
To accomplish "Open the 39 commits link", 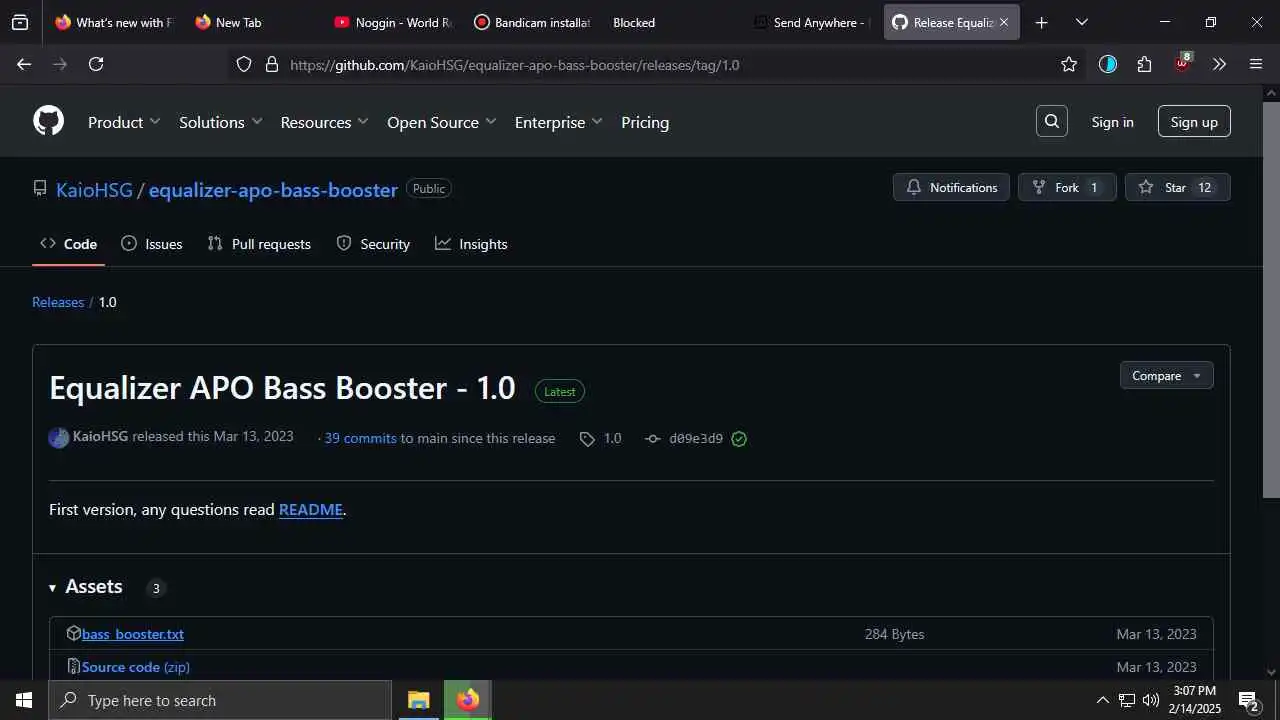I will (360, 438).
